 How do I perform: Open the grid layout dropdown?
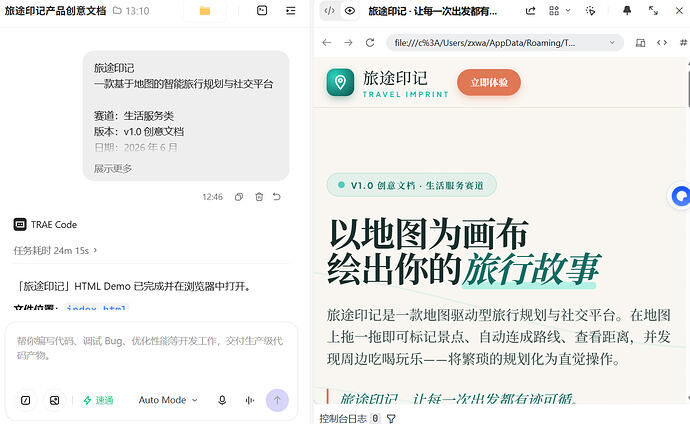559,11
